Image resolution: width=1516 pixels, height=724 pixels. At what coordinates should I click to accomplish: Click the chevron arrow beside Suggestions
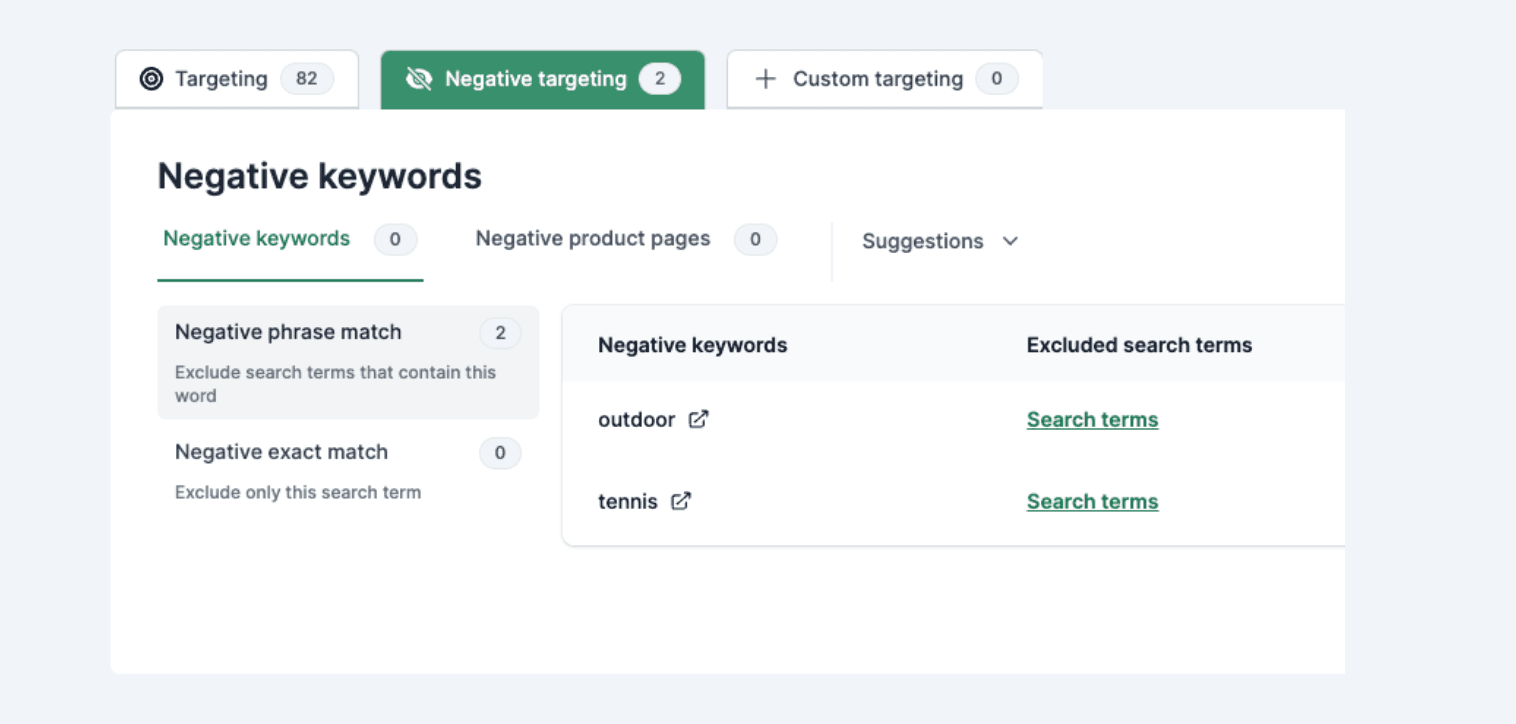(1010, 241)
